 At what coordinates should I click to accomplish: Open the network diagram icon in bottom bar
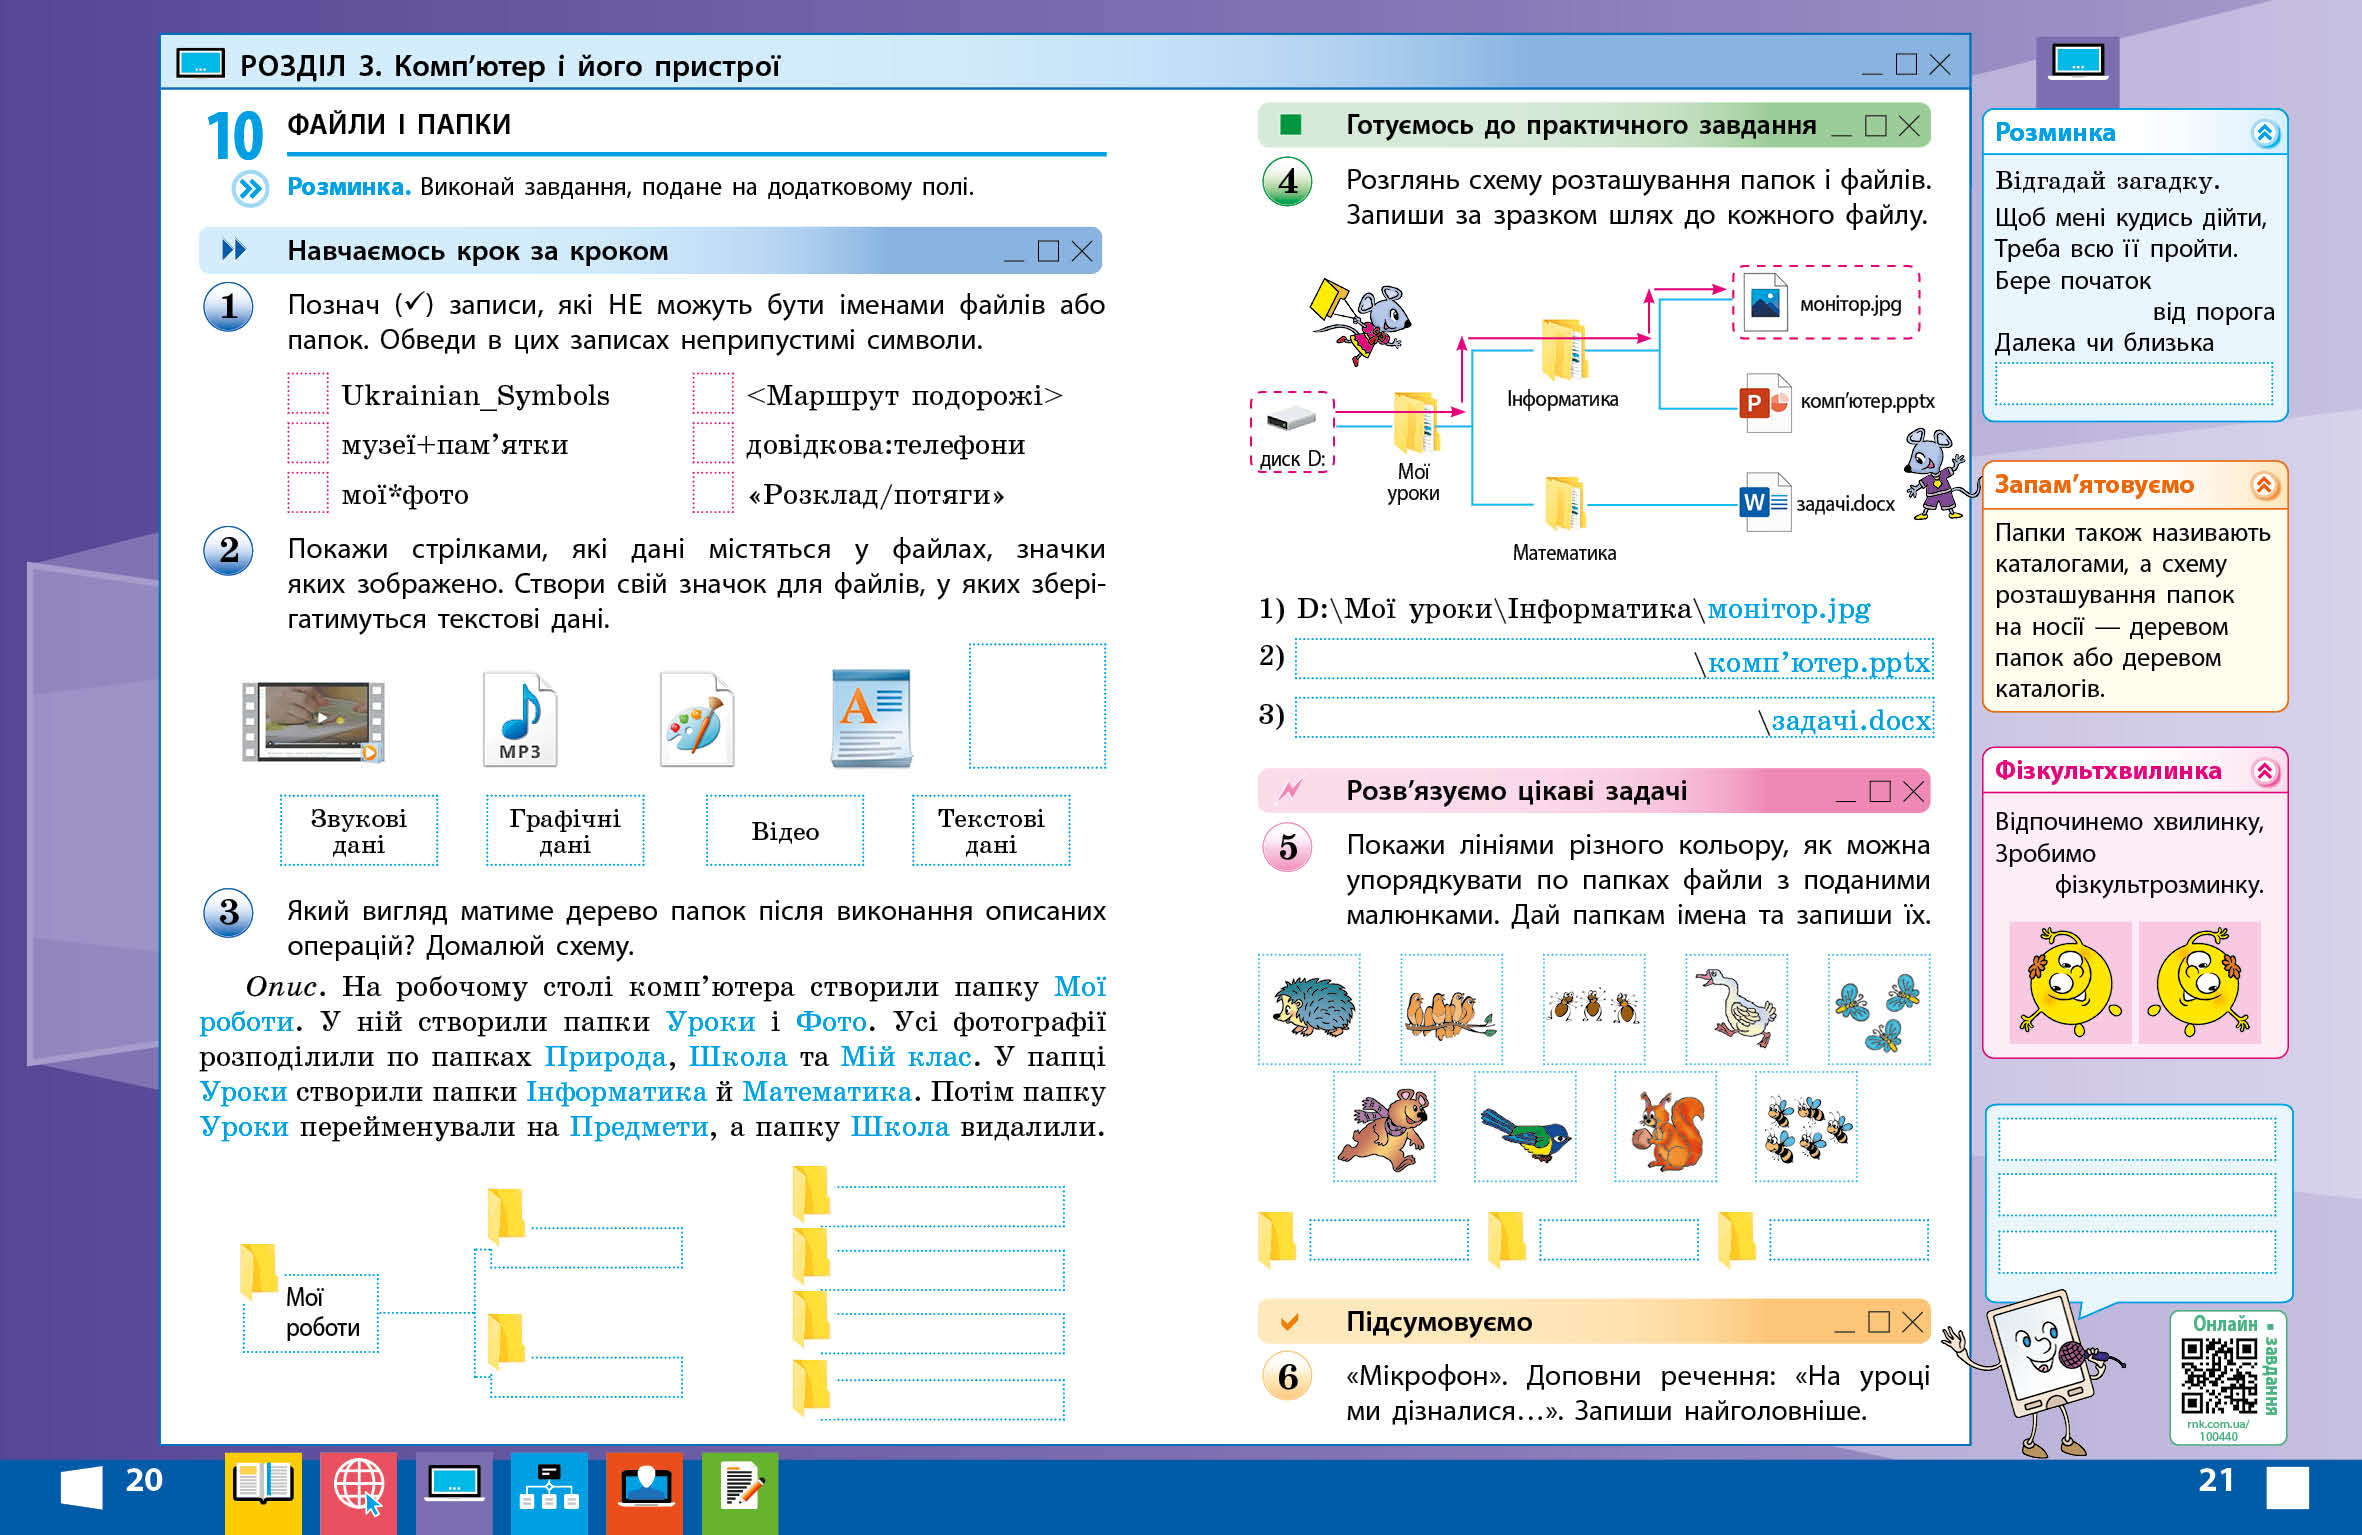pos(549,1486)
